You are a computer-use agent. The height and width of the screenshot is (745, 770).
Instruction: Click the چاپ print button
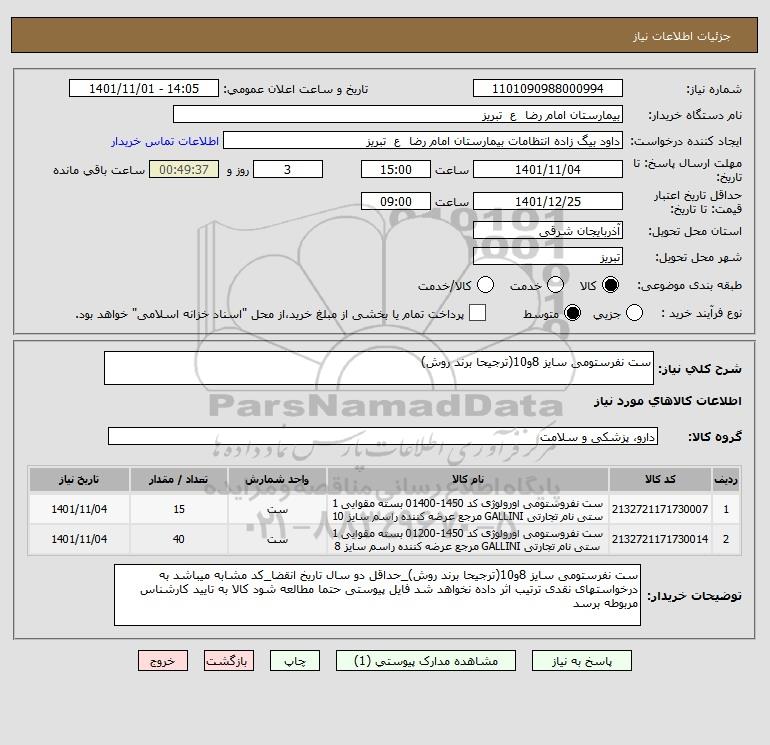(x=295, y=661)
